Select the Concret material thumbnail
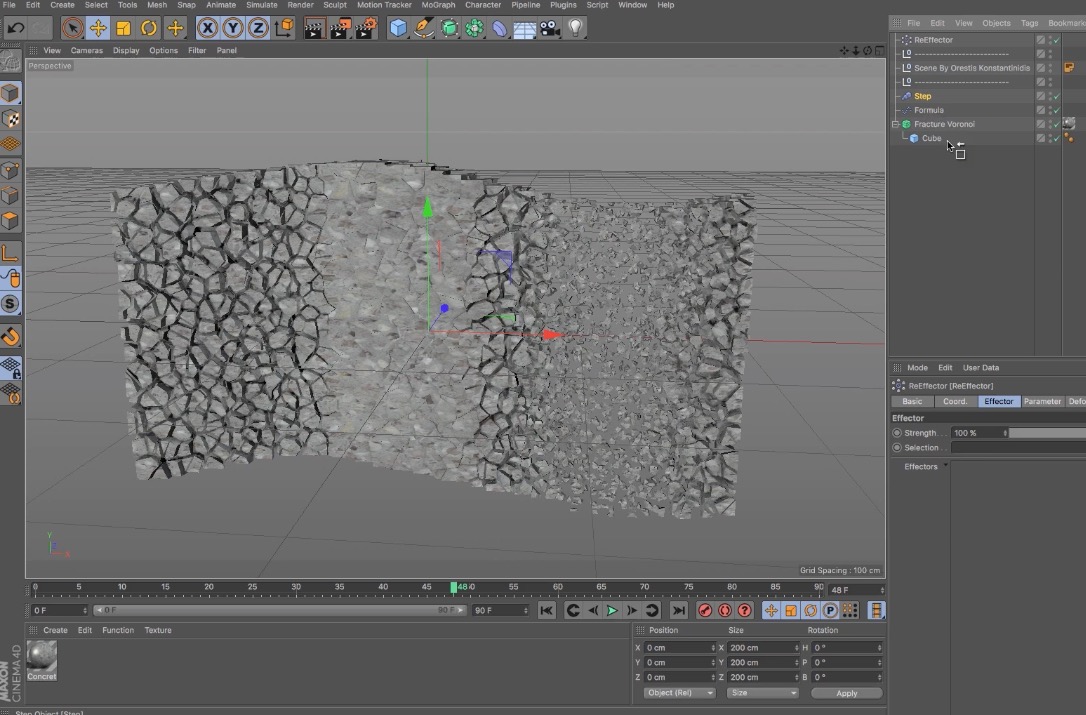 click(x=41, y=660)
